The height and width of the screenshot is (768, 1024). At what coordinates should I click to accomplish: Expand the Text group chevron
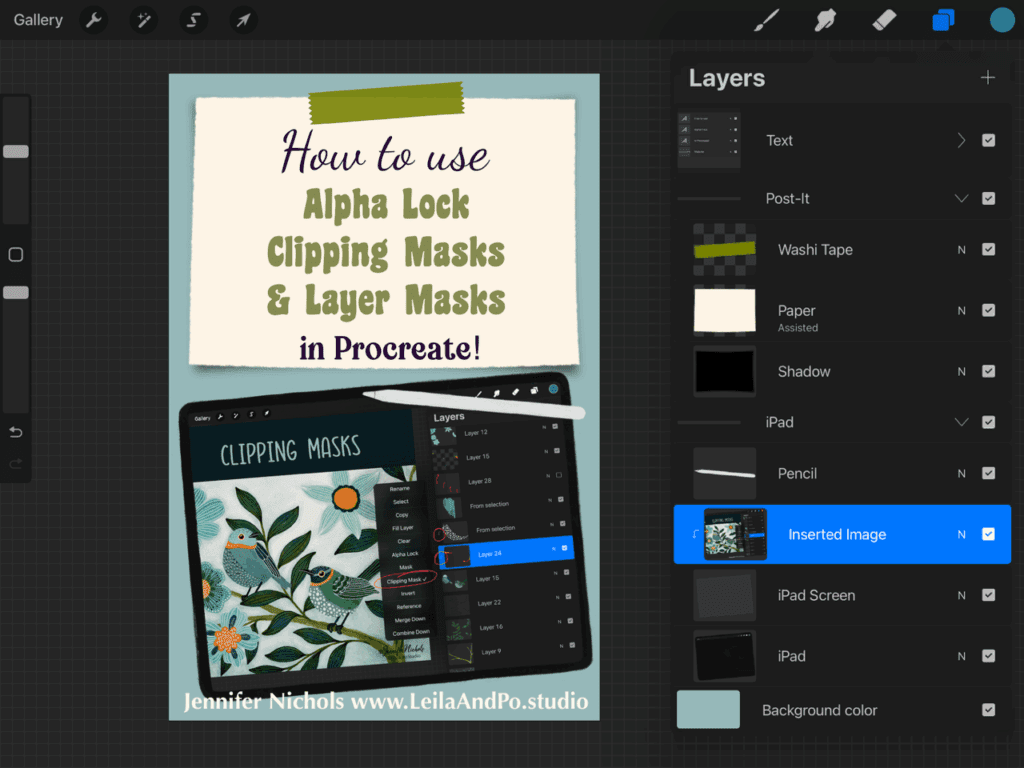pos(961,140)
